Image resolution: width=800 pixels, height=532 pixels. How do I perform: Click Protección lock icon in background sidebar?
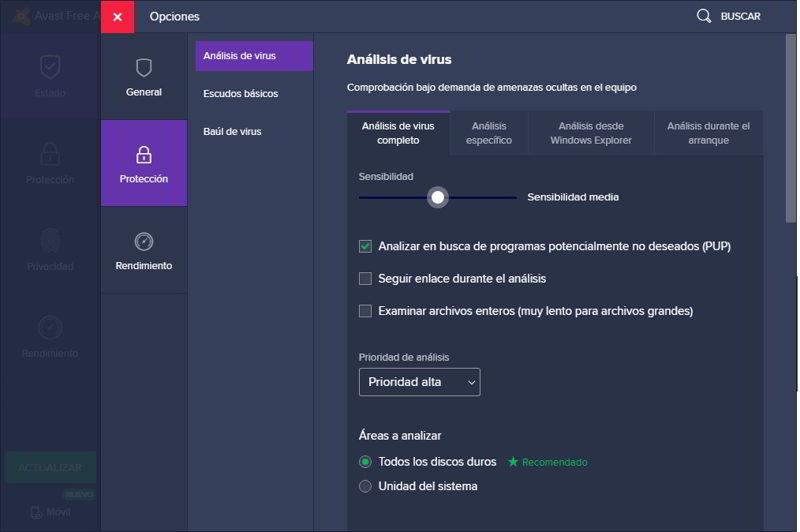click(x=50, y=154)
